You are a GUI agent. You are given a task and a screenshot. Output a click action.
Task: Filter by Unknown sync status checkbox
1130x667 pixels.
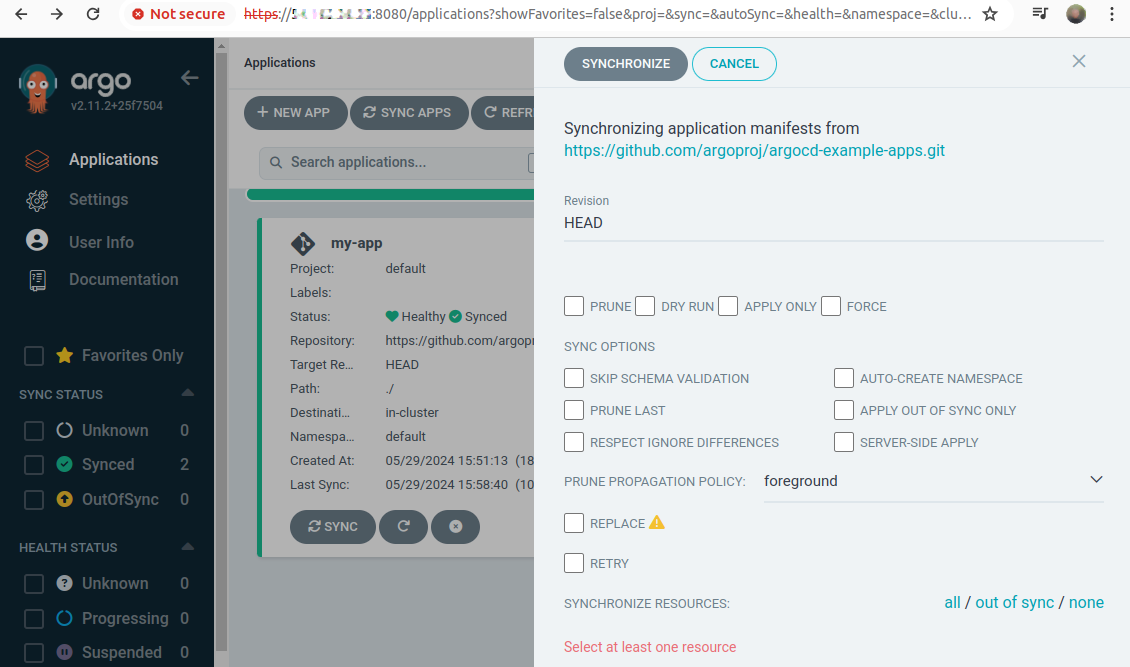coord(34,431)
